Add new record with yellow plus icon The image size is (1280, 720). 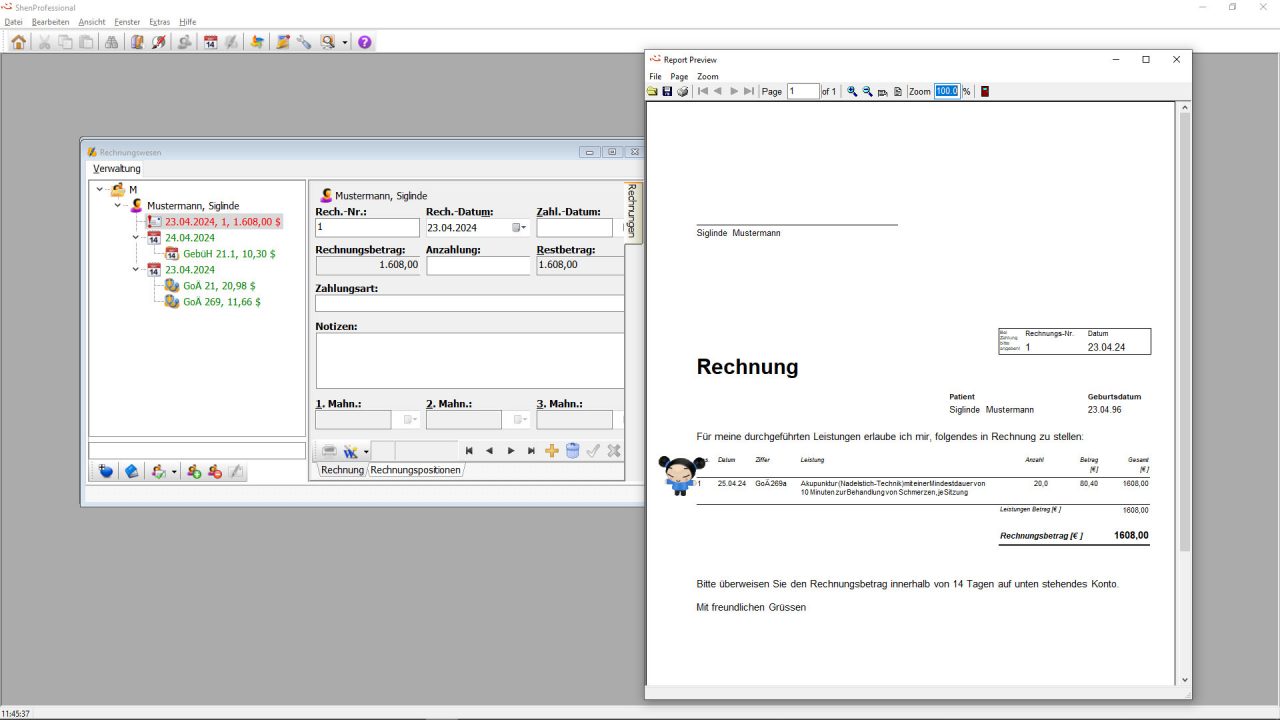click(552, 451)
